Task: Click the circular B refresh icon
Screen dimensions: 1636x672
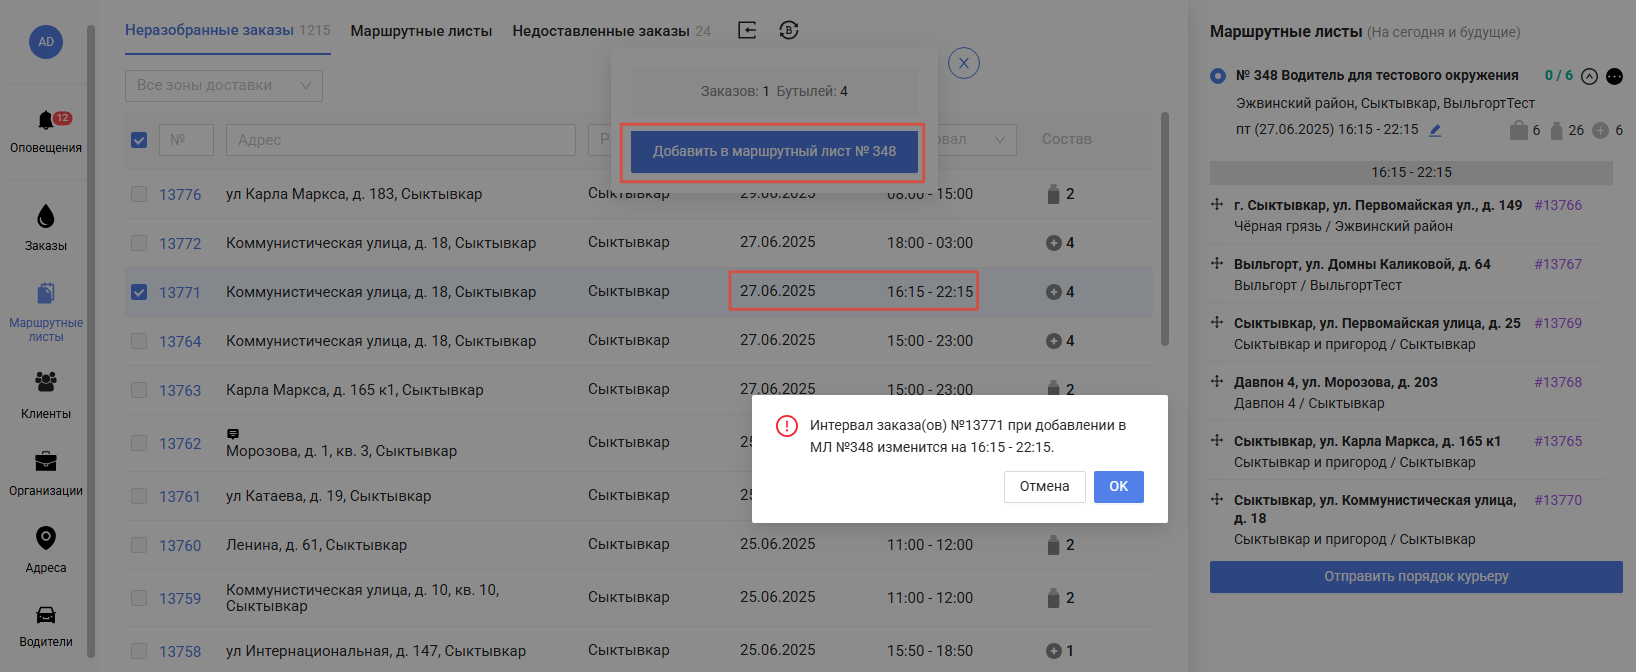Action: [x=789, y=30]
